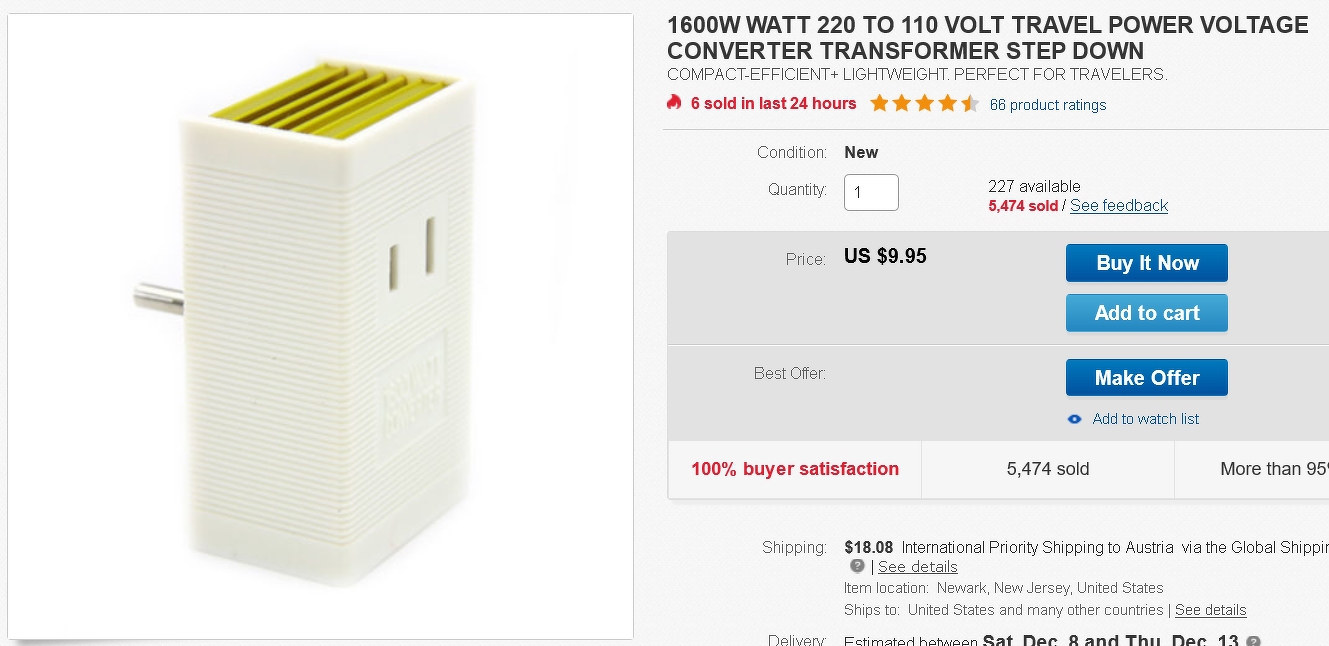Click the shipping help question mark icon
The height and width of the screenshot is (646, 1329).
[x=857, y=566]
